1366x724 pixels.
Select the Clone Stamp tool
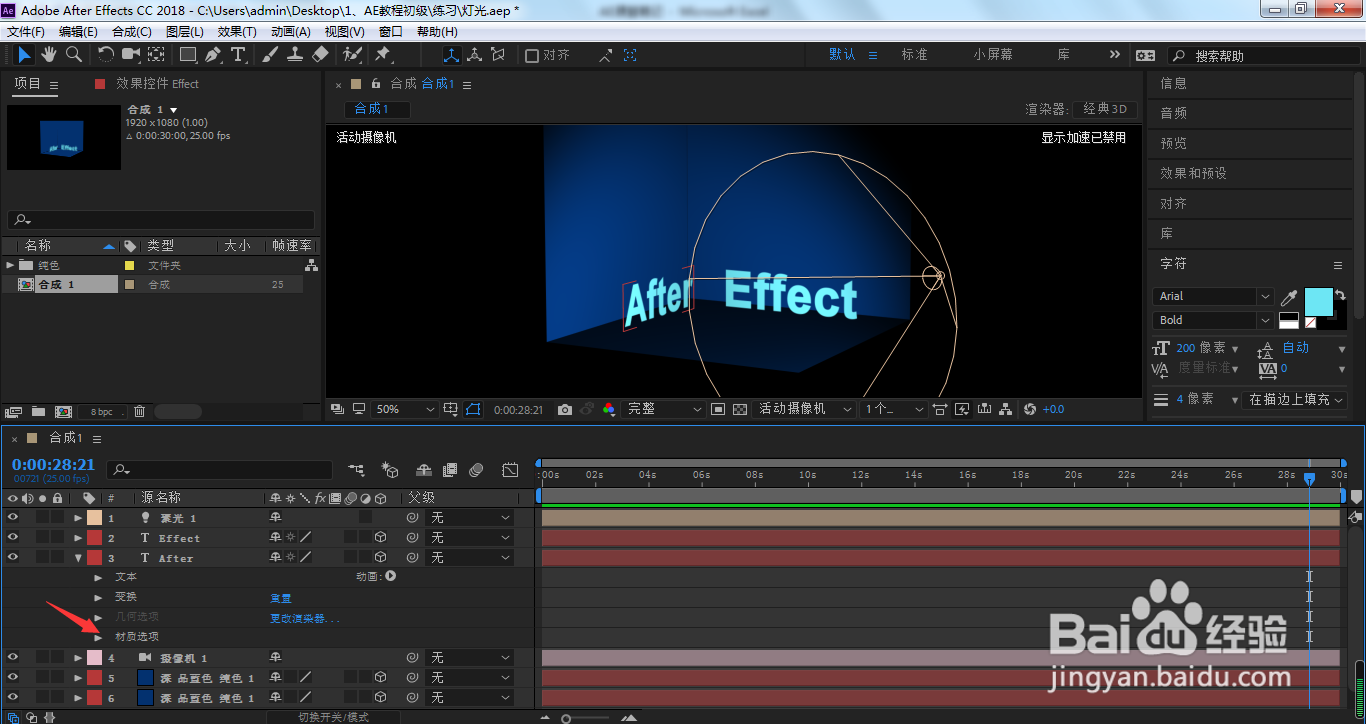(x=295, y=55)
